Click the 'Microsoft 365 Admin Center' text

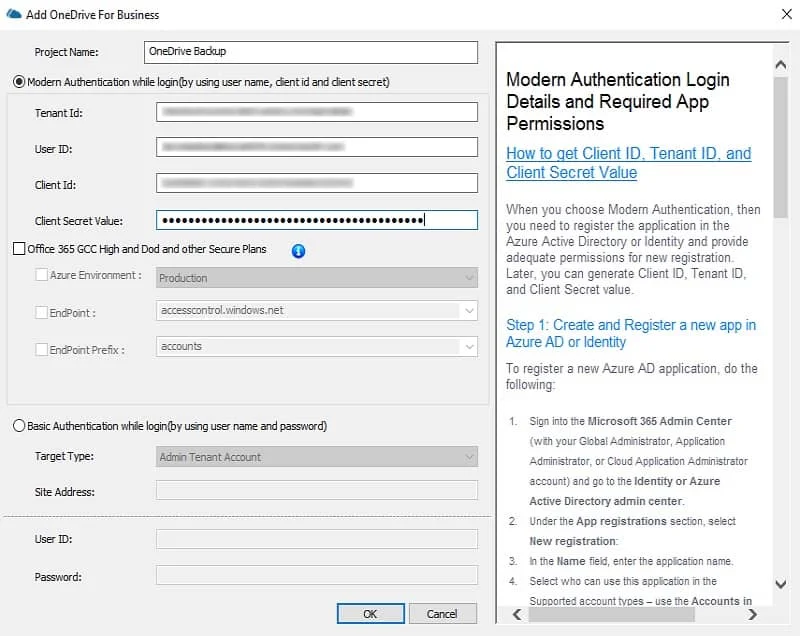[x=660, y=421]
